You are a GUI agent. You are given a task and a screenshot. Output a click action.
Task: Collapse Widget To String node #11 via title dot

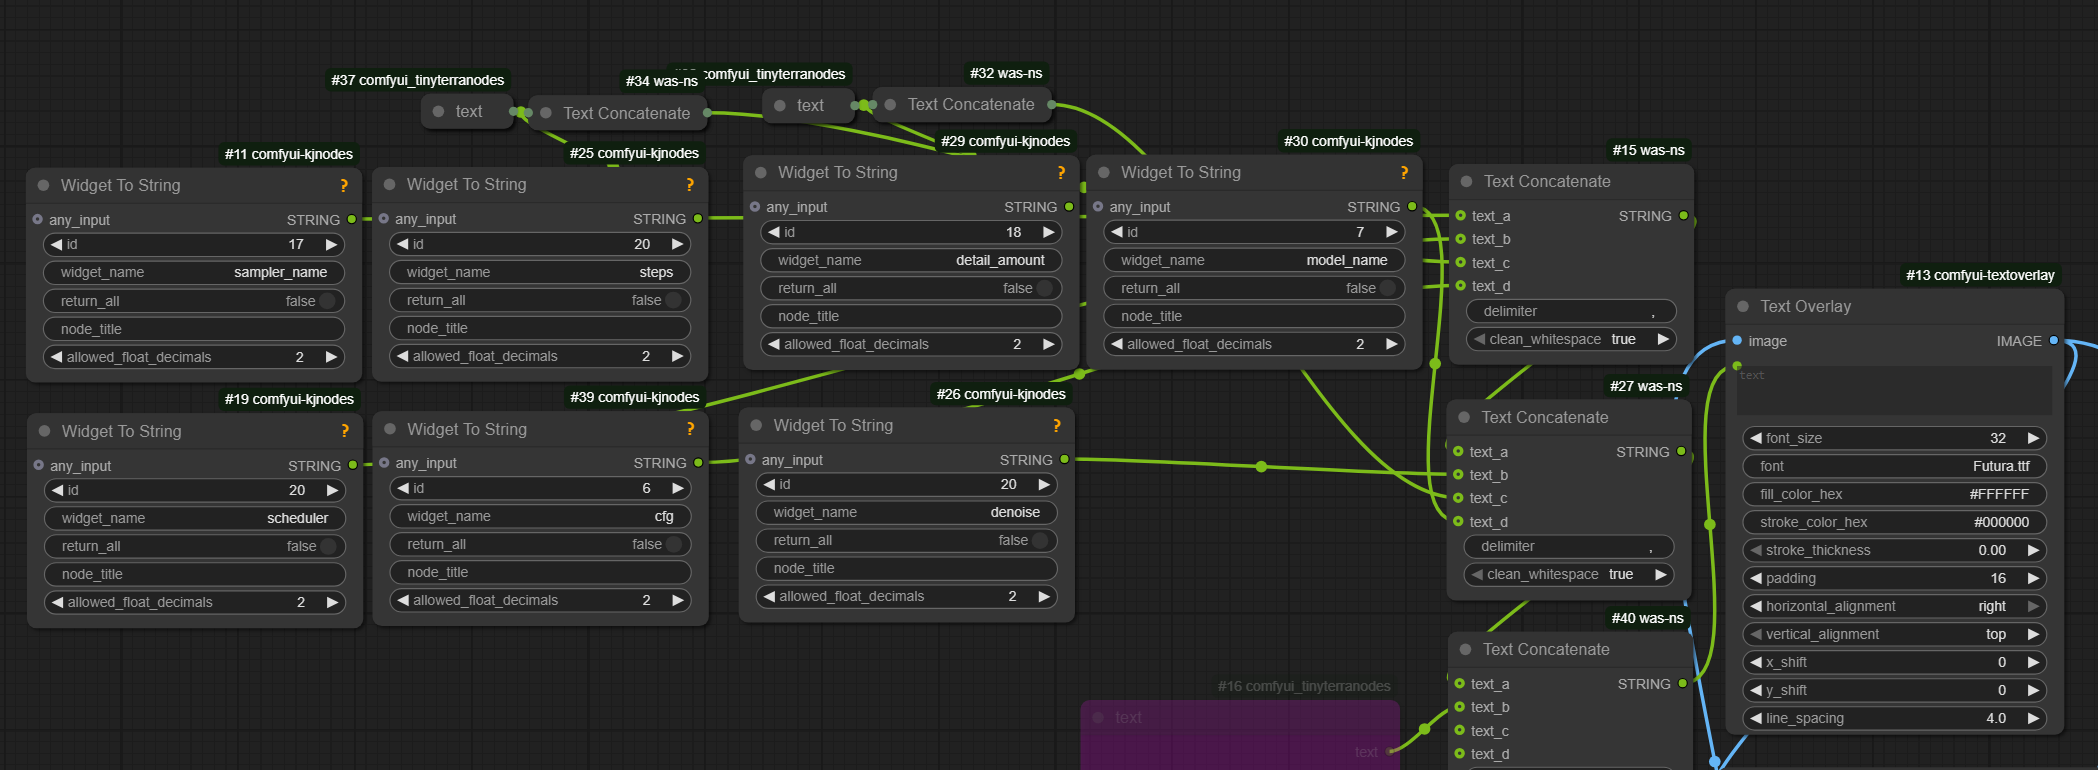(44, 185)
